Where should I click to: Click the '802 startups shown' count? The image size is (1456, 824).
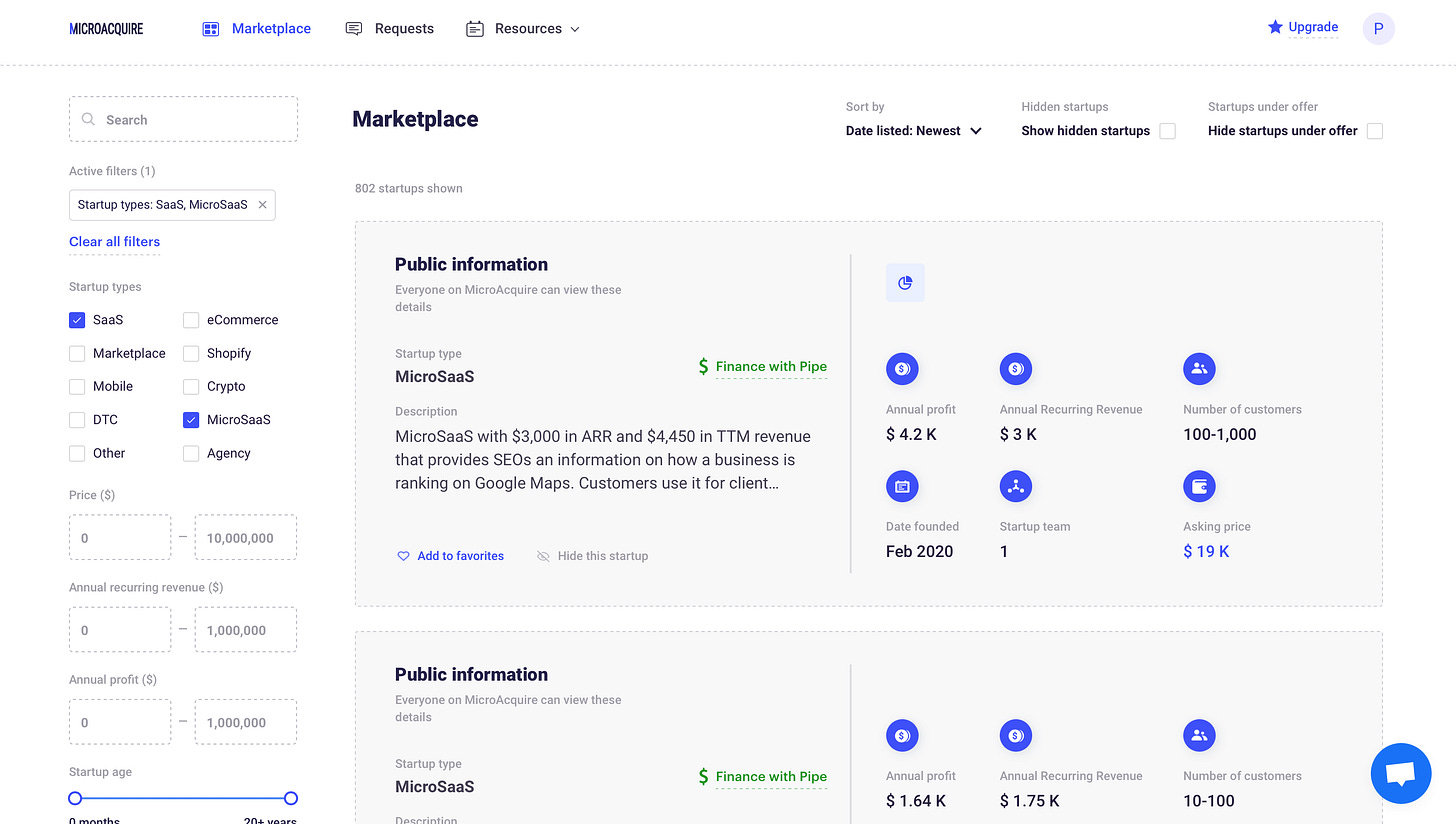tap(409, 188)
